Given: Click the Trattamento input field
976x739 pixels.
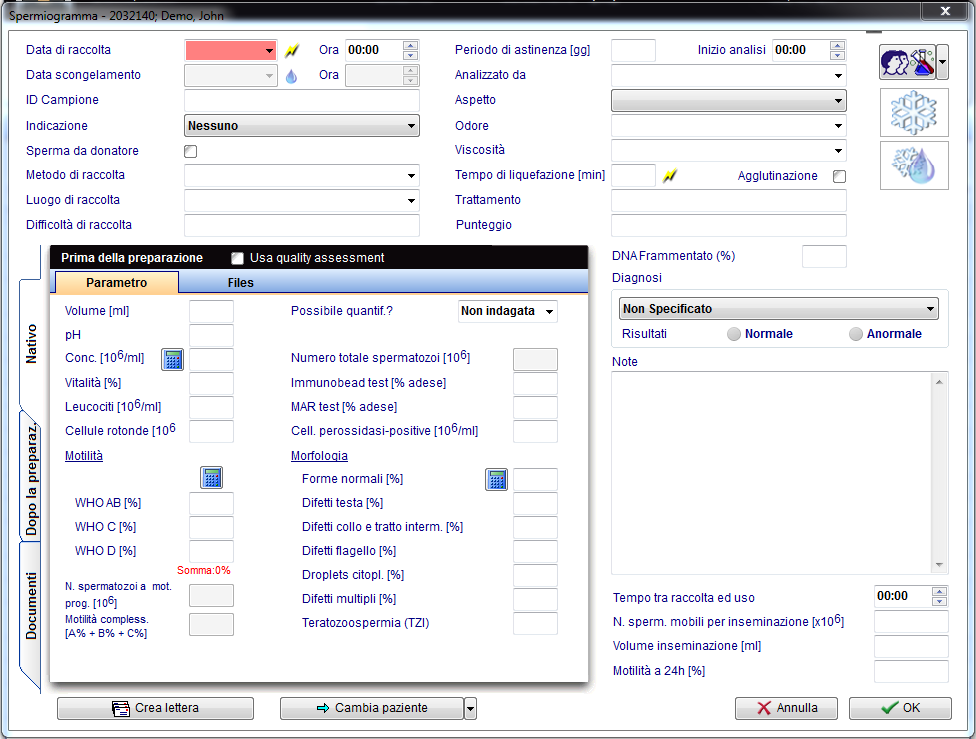Looking at the screenshot, I should (729, 200).
